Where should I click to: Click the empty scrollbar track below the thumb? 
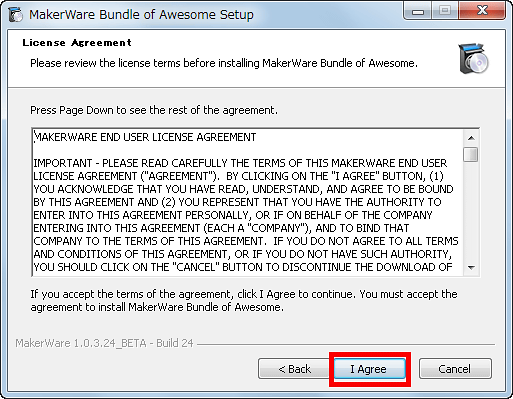[471, 211]
